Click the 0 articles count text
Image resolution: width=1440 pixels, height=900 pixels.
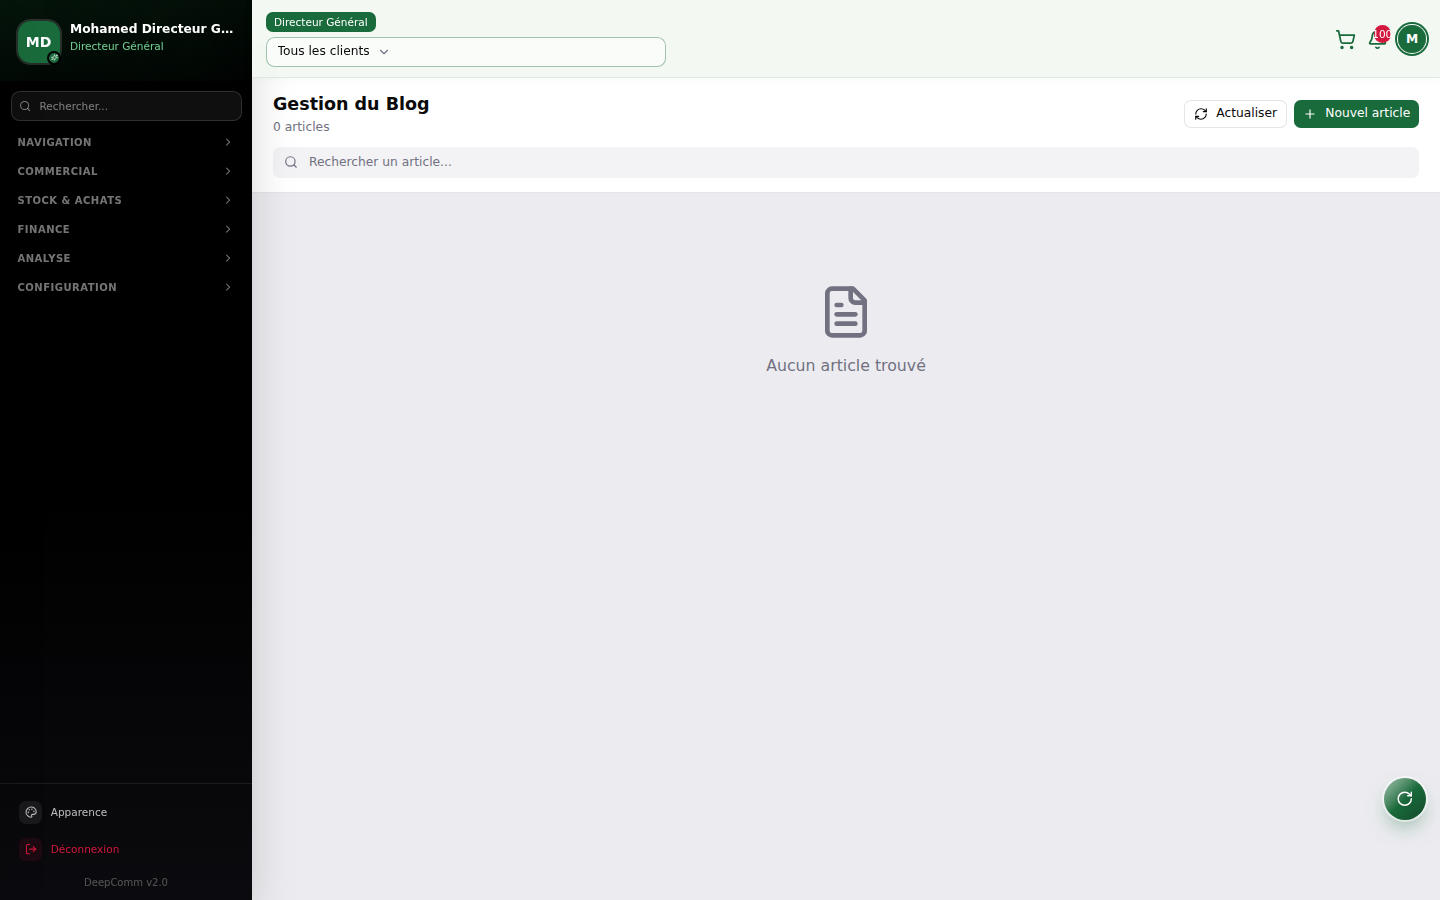point(301,127)
